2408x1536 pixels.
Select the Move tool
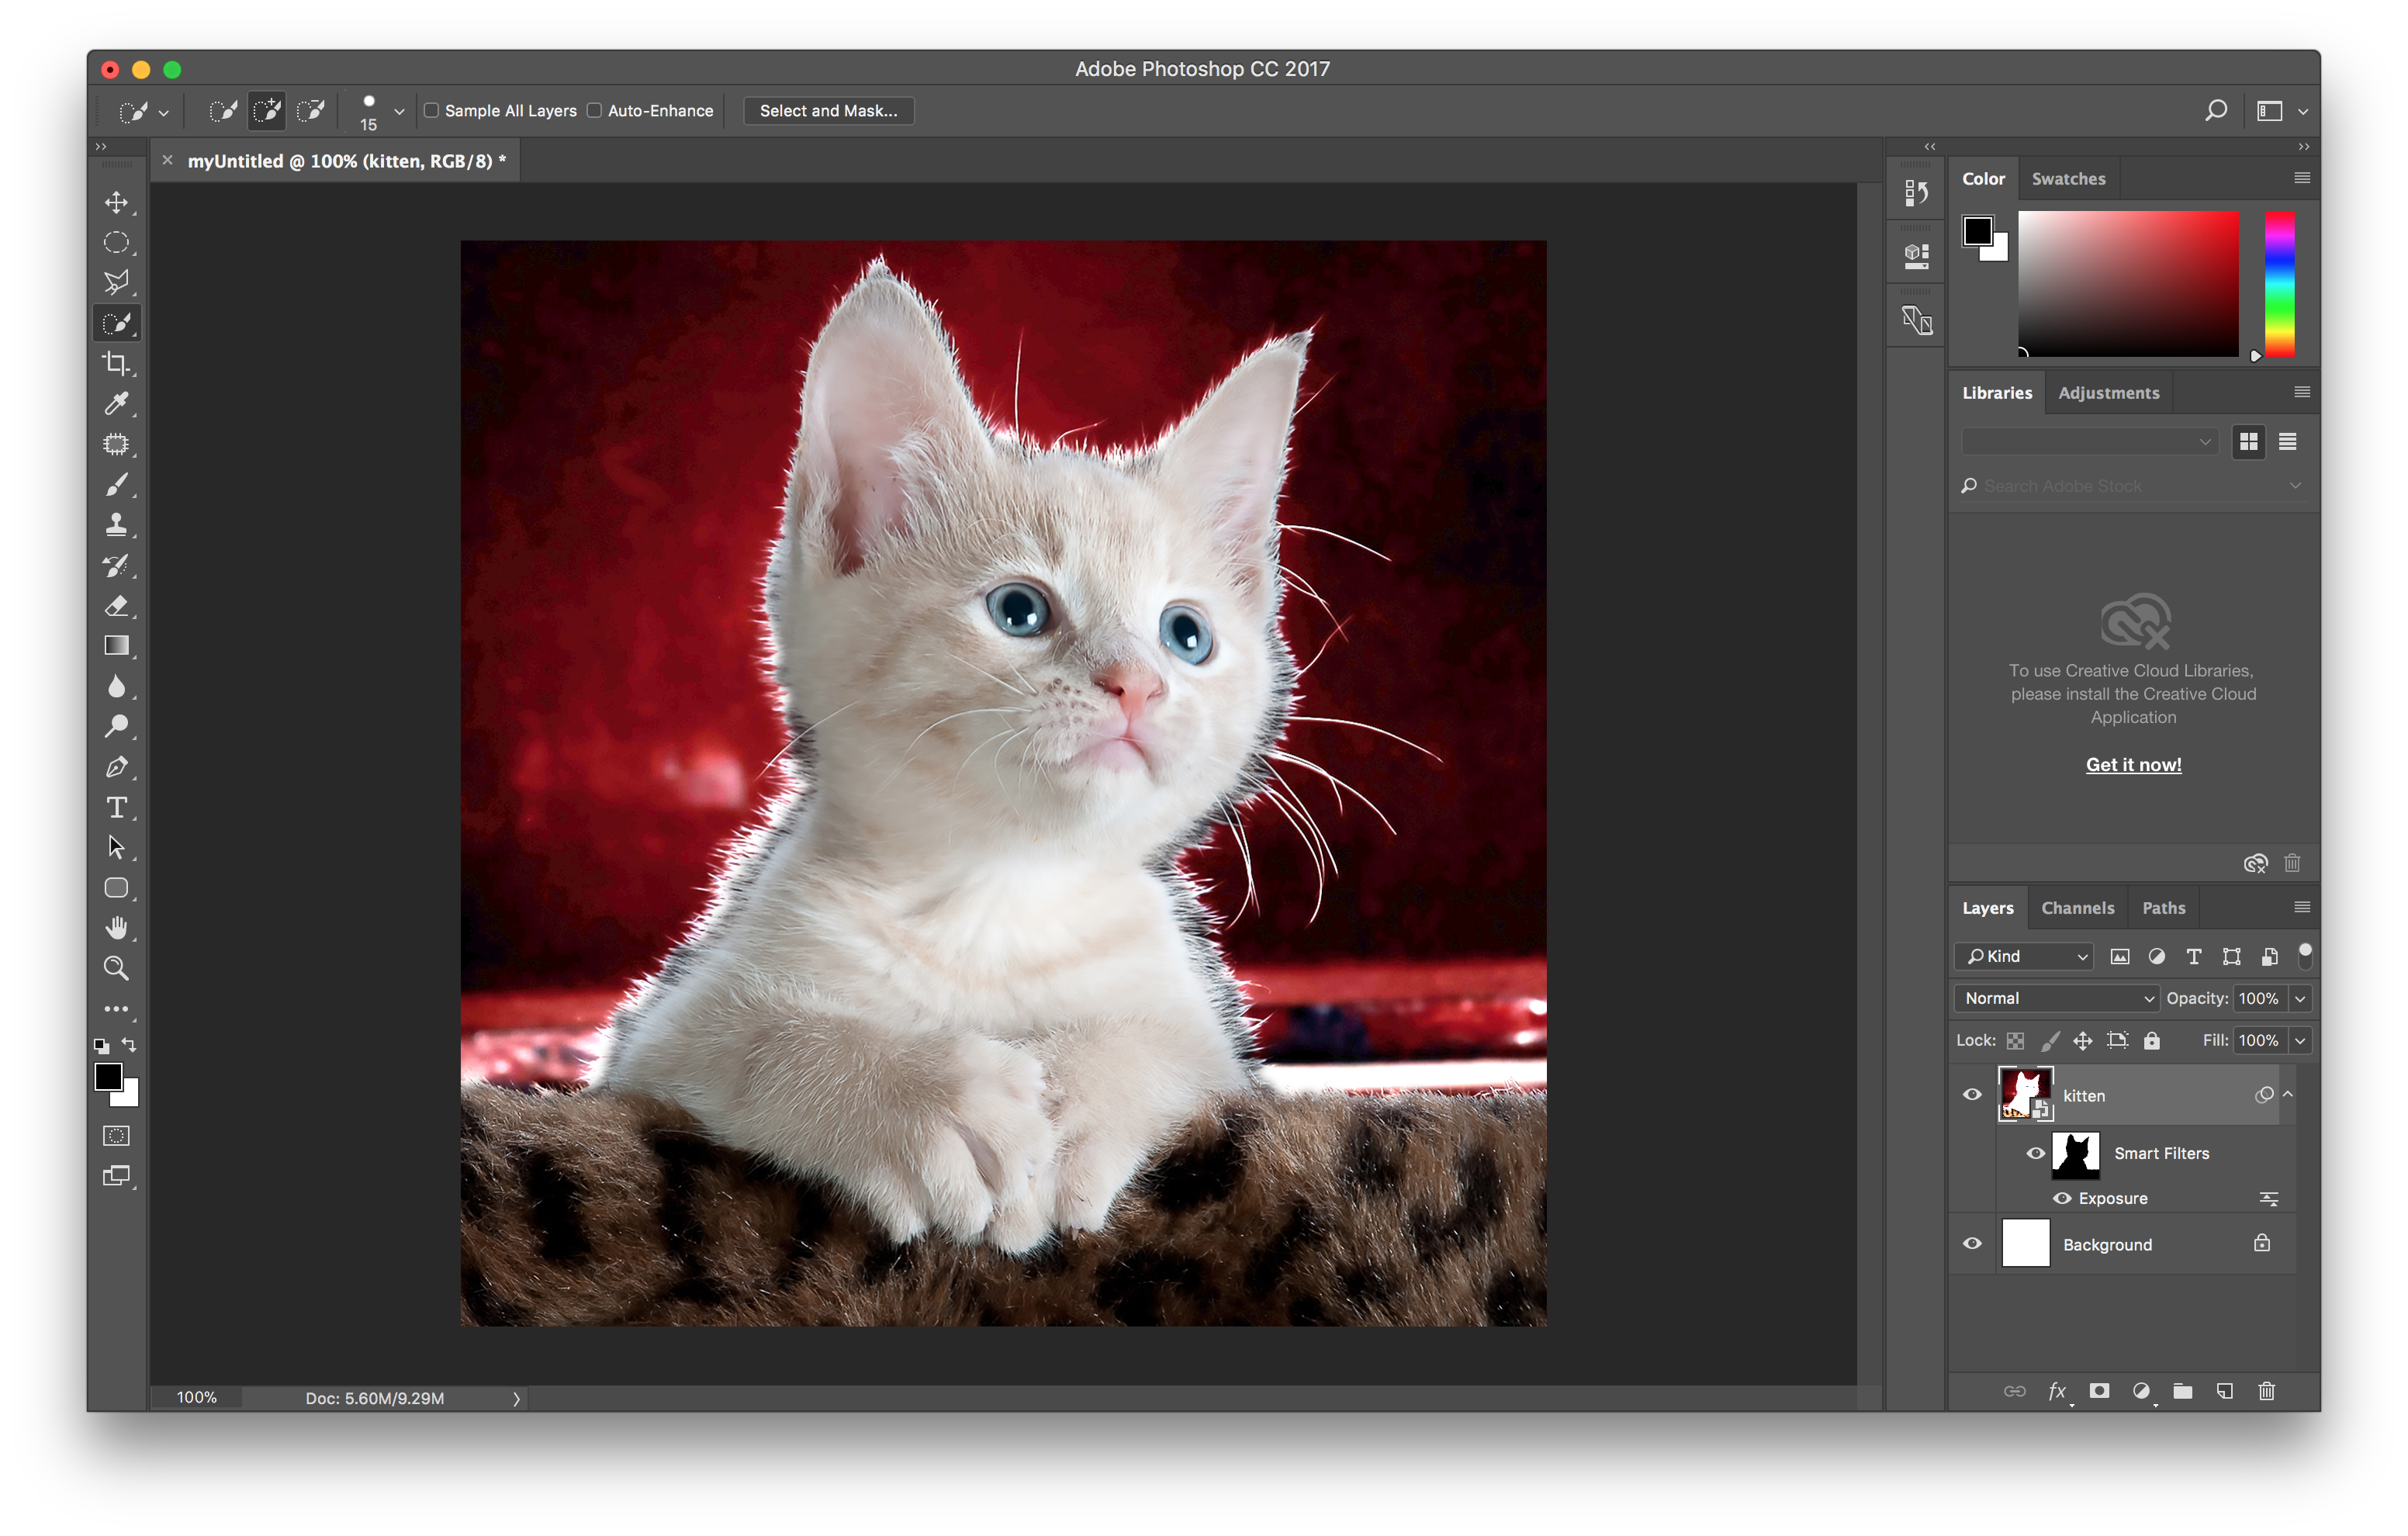(117, 202)
